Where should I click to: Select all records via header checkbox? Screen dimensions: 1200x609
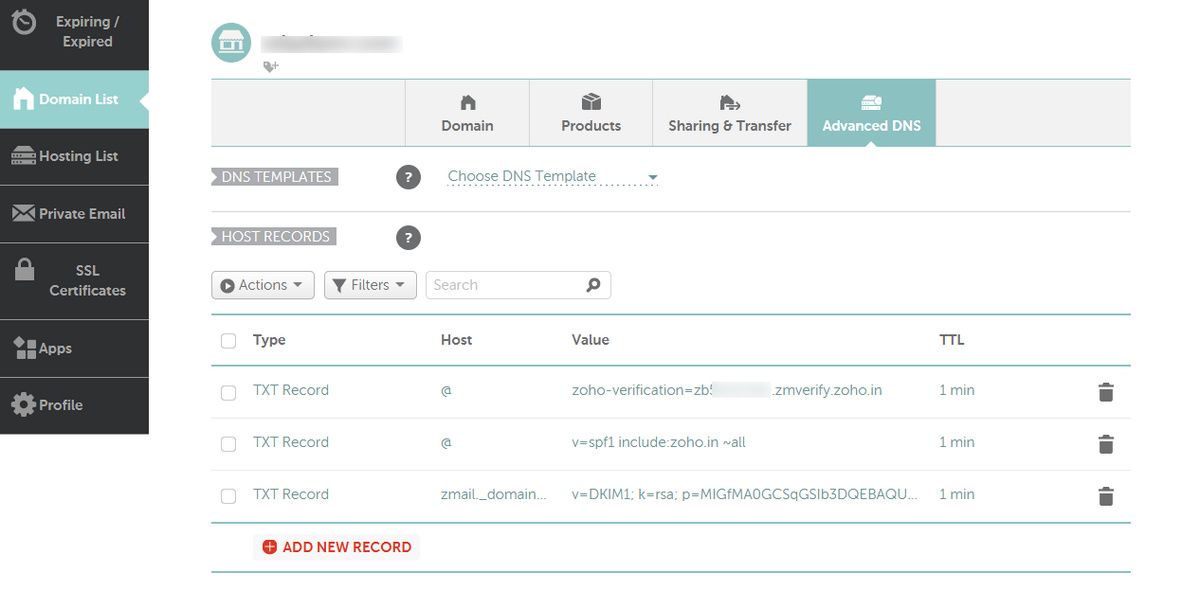[228, 340]
